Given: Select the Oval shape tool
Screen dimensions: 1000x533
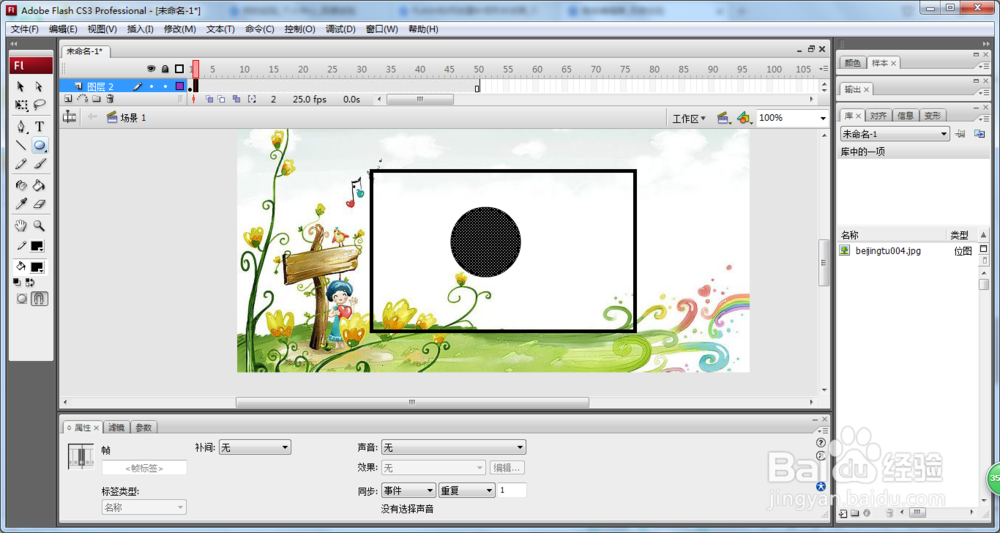Looking at the screenshot, I should click(x=40, y=145).
